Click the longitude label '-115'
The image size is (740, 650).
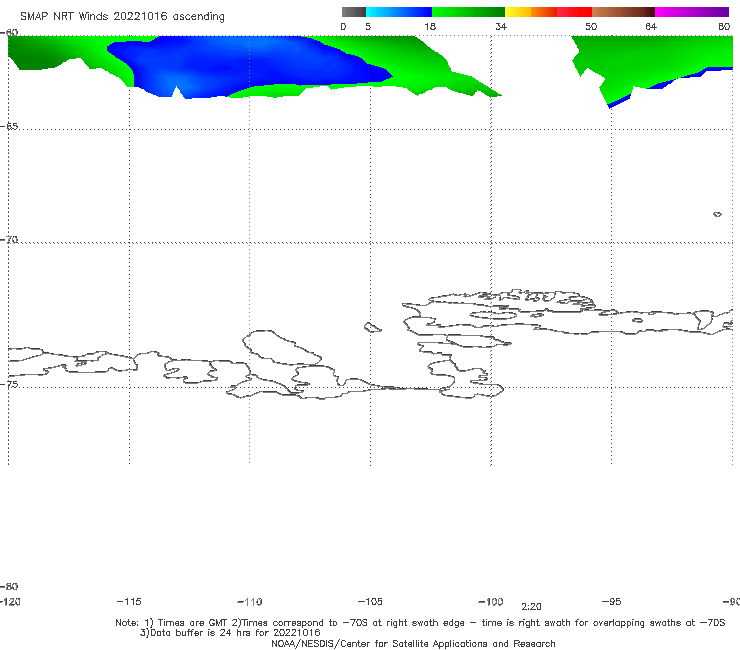click(x=129, y=601)
